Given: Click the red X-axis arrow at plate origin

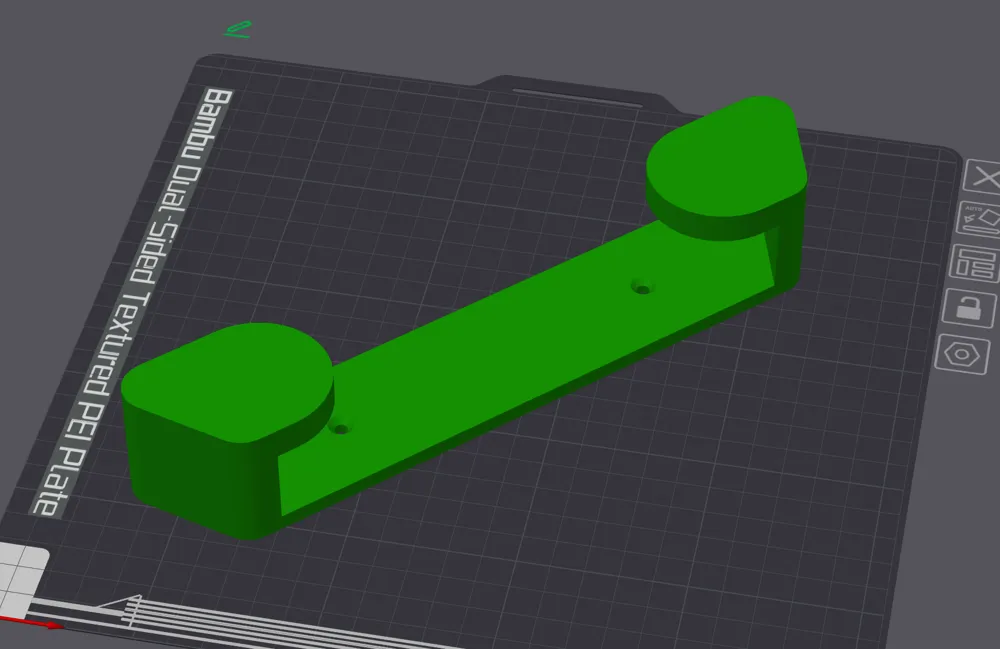Looking at the screenshot, I should [x=50, y=625].
